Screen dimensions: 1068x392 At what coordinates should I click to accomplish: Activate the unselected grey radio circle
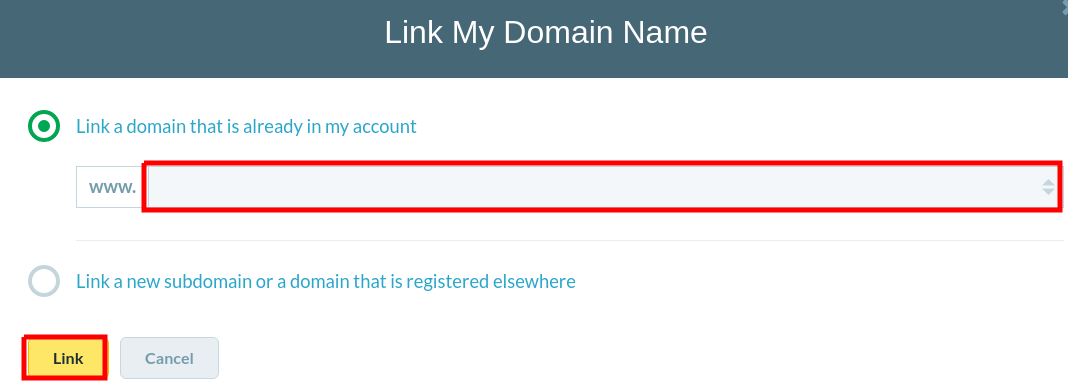44,281
